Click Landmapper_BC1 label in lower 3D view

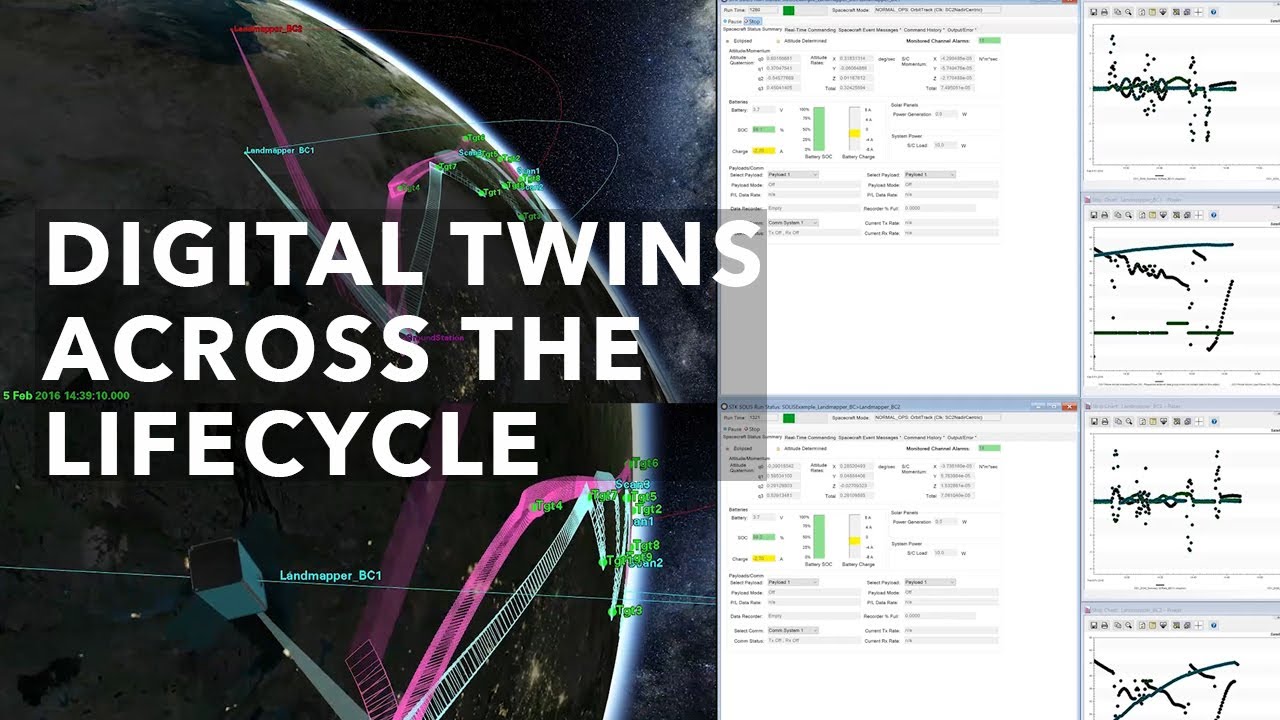pos(330,576)
